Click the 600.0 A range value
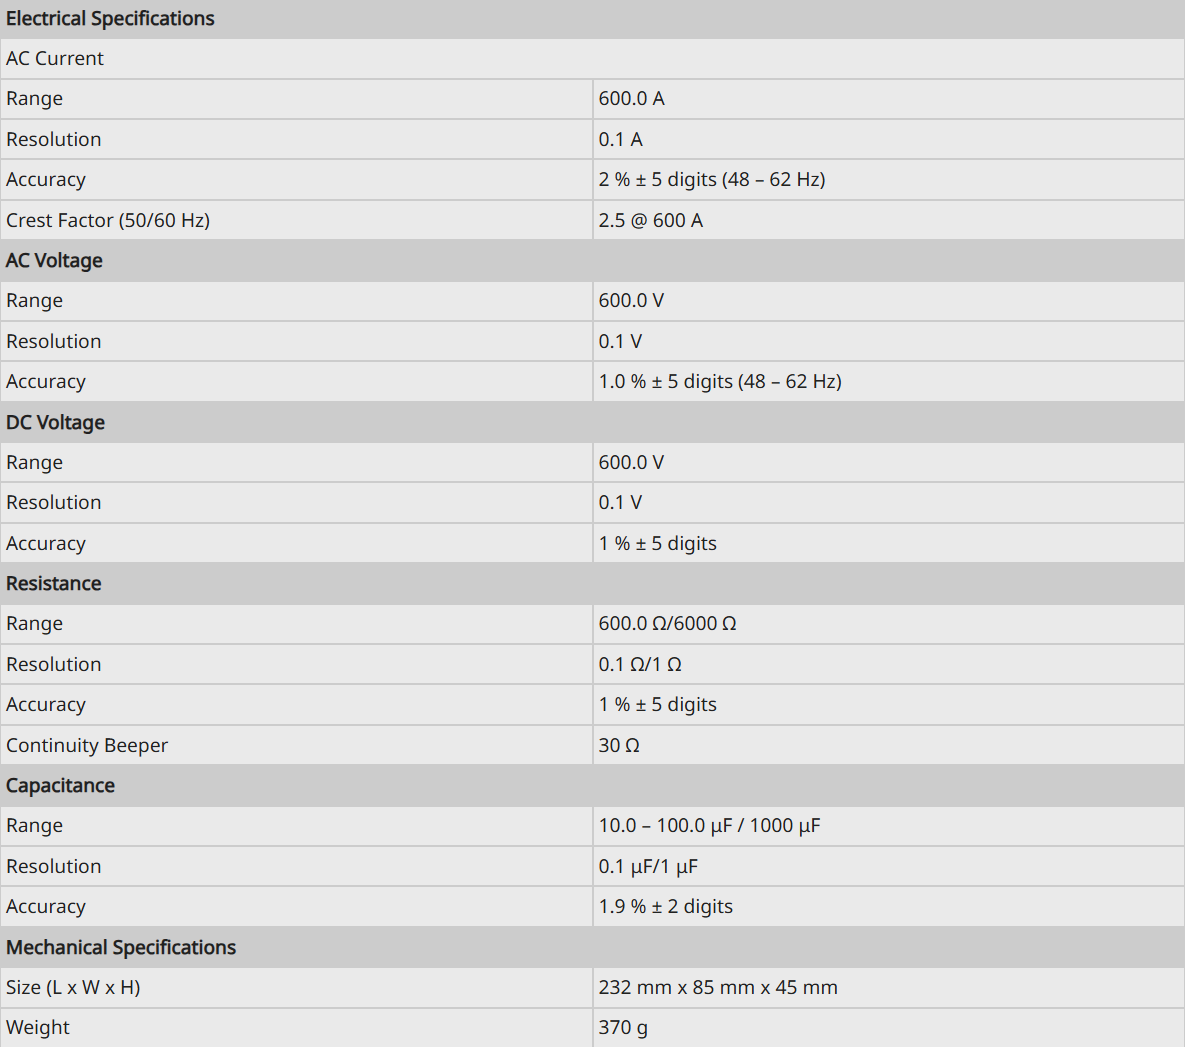This screenshot has height=1047, width=1185. tap(632, 98)
